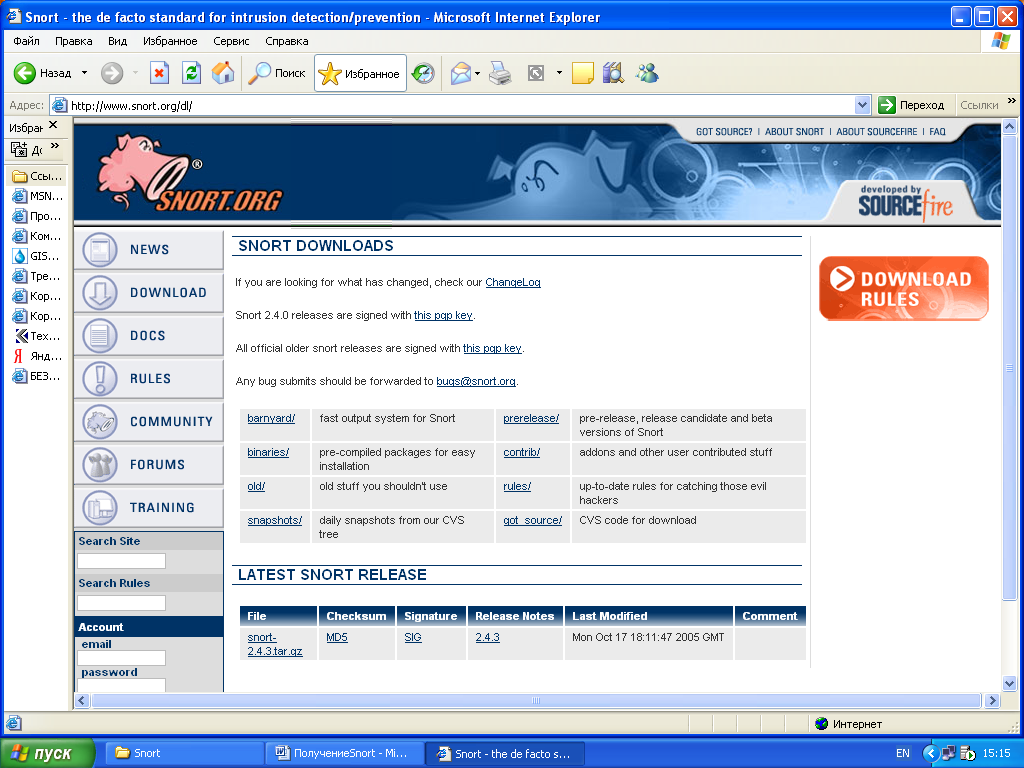
Task: Click the Community section icon
Action: tap(100, 421)
